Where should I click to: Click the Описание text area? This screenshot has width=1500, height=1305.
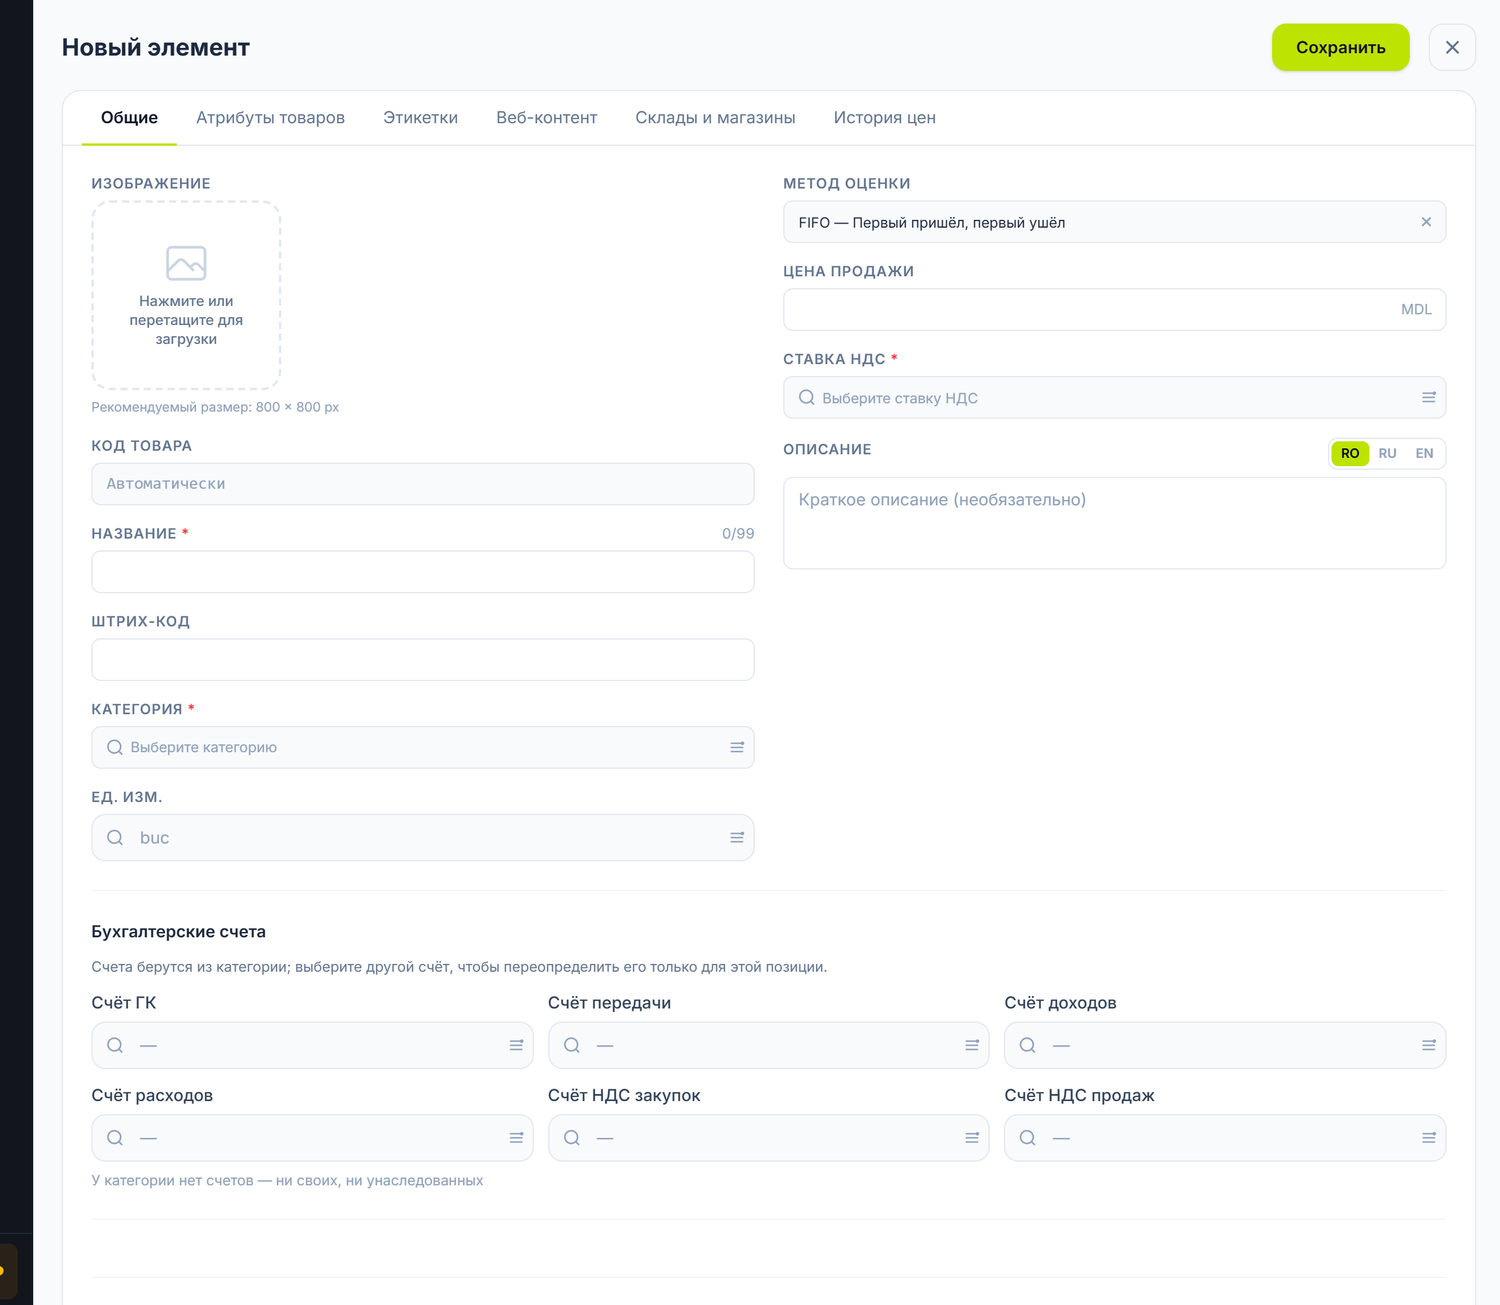(1114, 523)
